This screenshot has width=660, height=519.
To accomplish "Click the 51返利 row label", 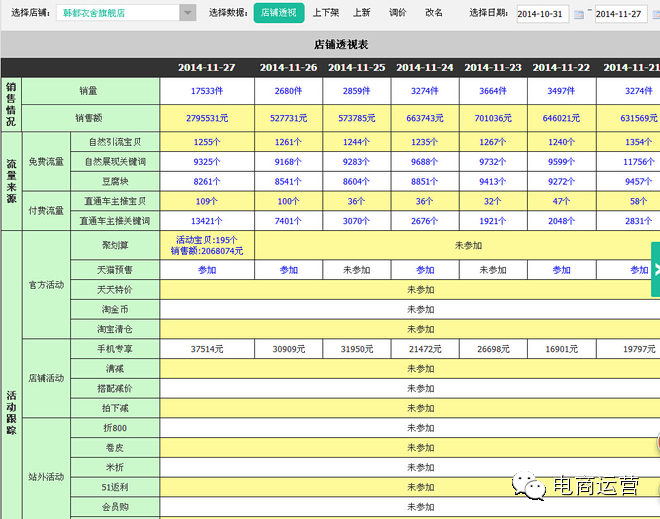I will (115, 487).
